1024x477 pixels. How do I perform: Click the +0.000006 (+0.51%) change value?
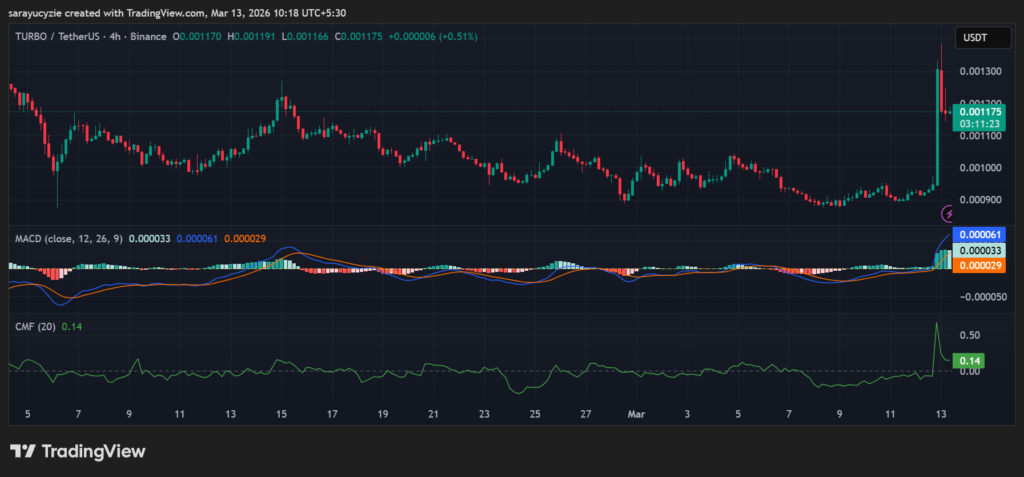point(434,36)
